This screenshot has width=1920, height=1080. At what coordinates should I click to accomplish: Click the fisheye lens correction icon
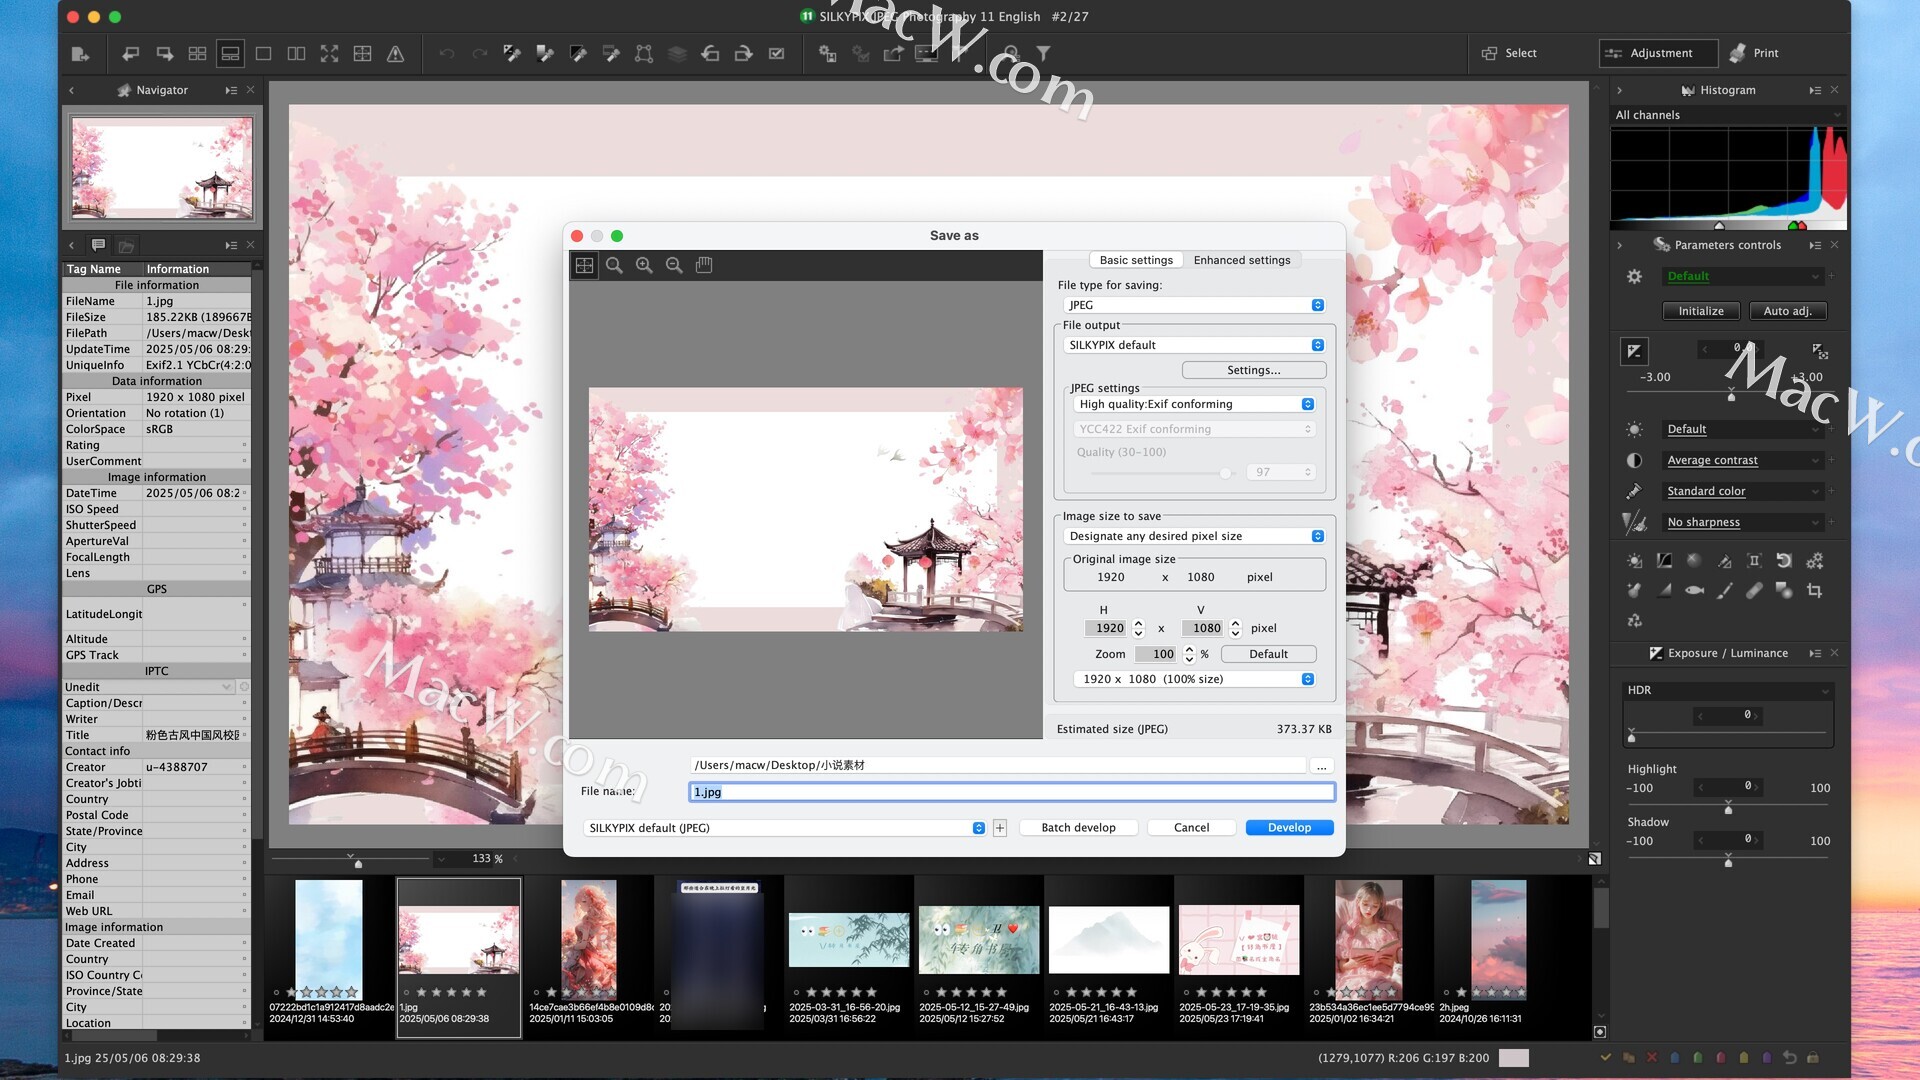click(x=1694, y=591)
